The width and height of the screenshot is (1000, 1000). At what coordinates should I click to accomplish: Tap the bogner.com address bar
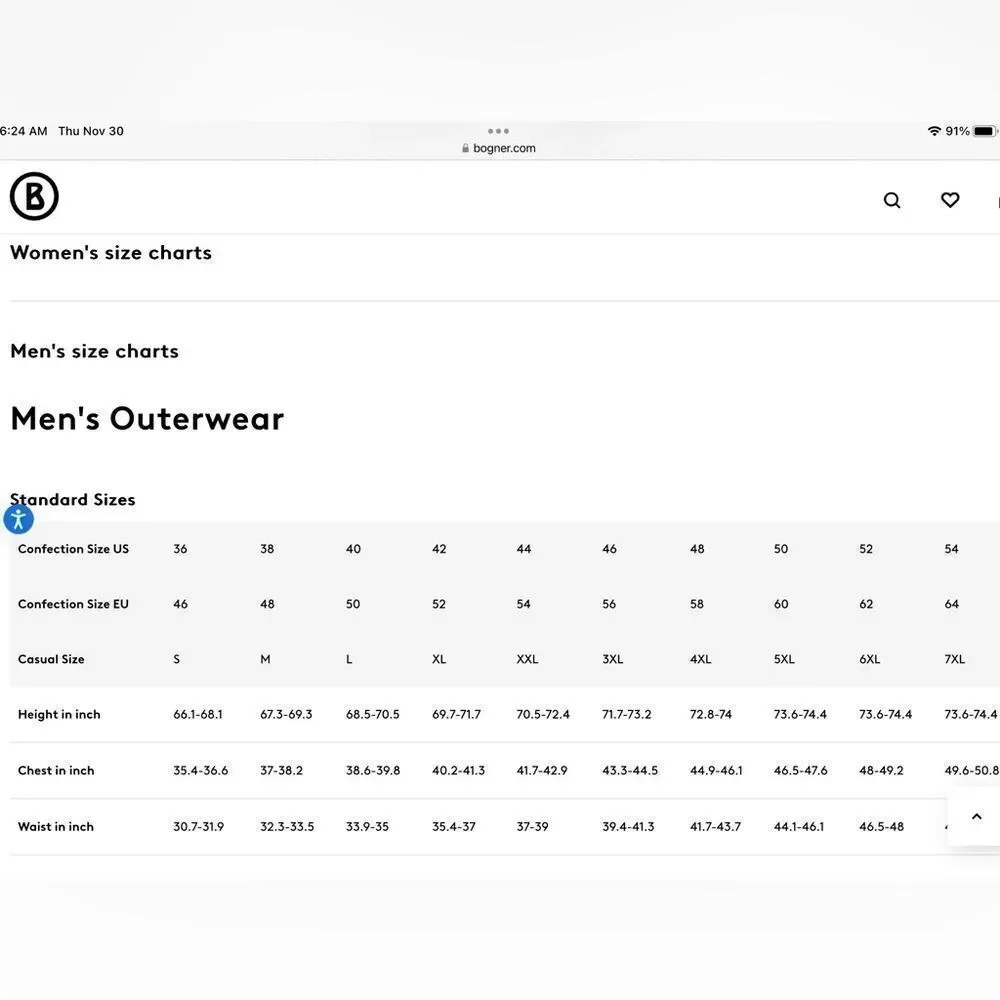coord(499,148)
